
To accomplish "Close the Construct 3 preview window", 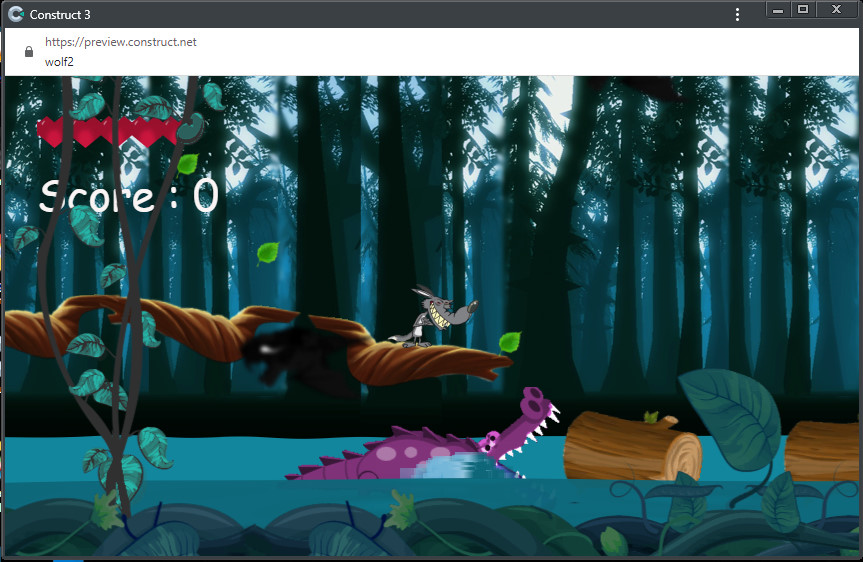I will (x=837, y=10).
